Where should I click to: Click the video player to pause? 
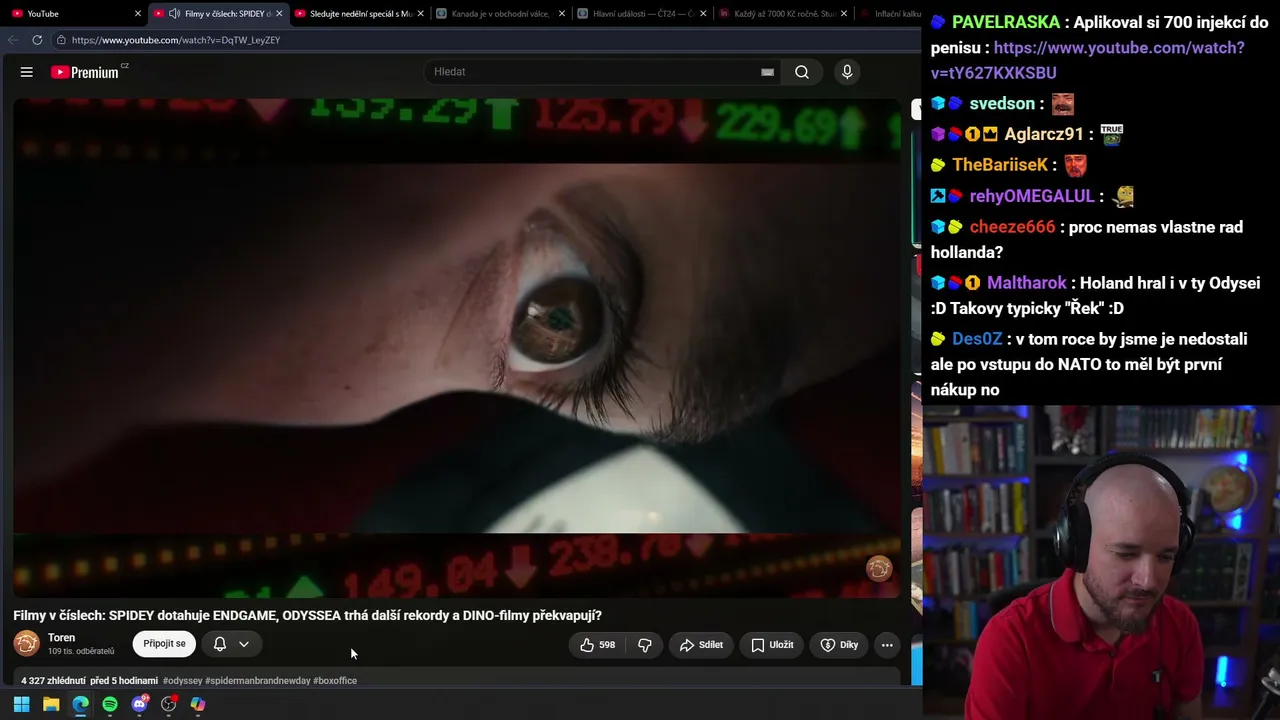tap(457, 347)
